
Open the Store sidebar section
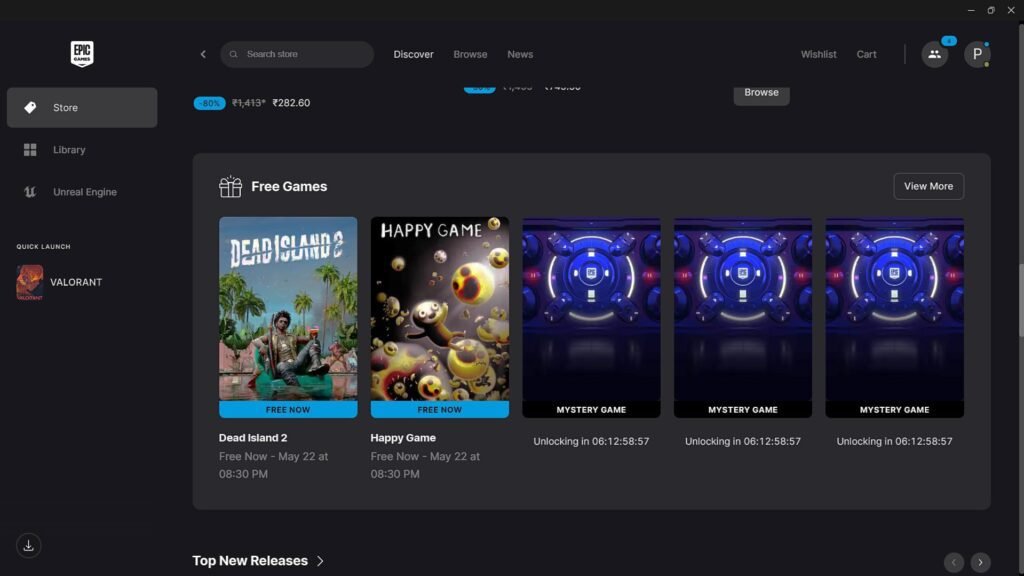(82, 108)
